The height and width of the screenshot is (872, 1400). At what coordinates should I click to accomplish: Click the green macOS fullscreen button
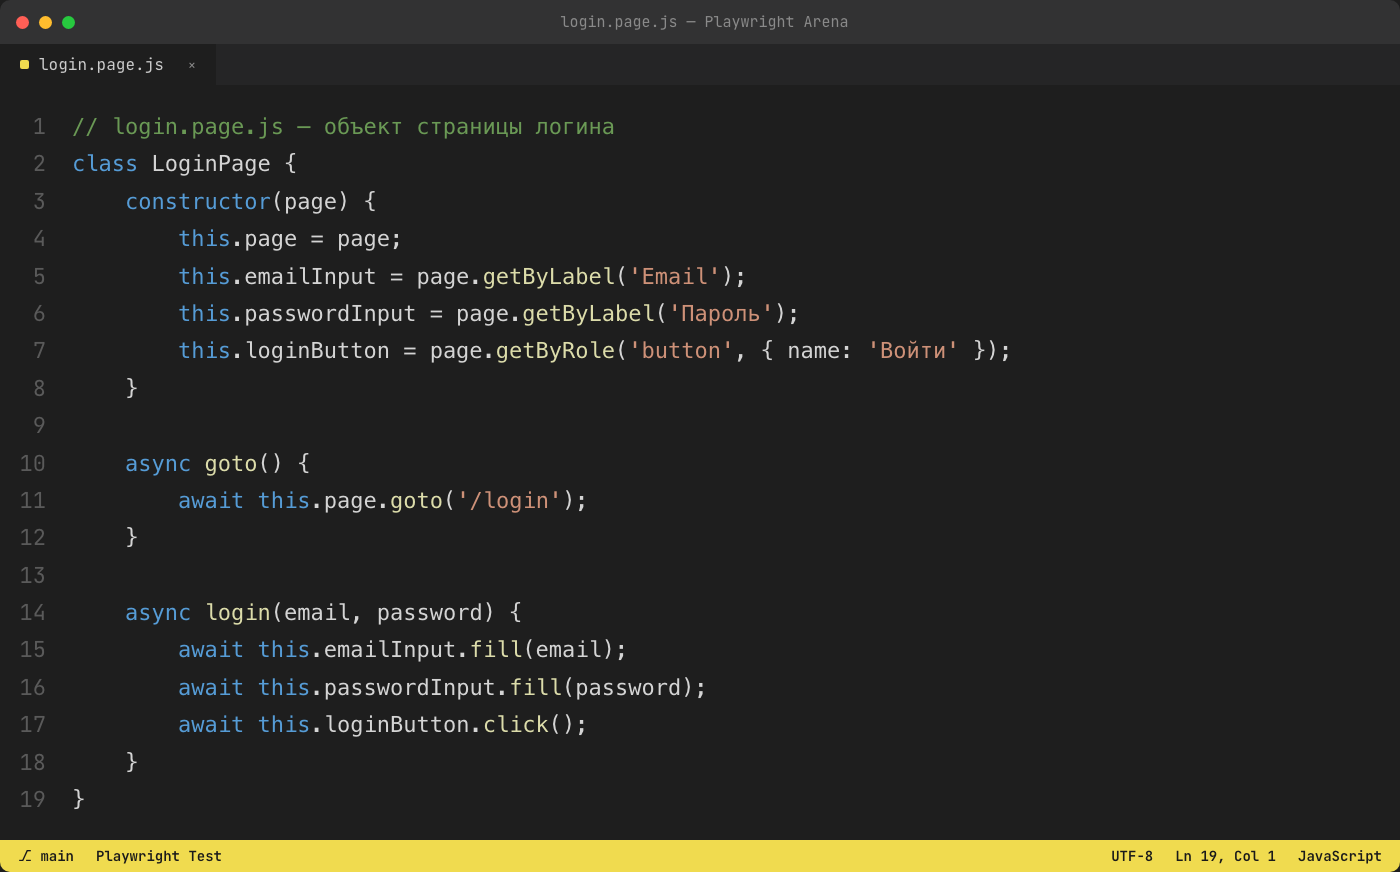tap(68, 22)
